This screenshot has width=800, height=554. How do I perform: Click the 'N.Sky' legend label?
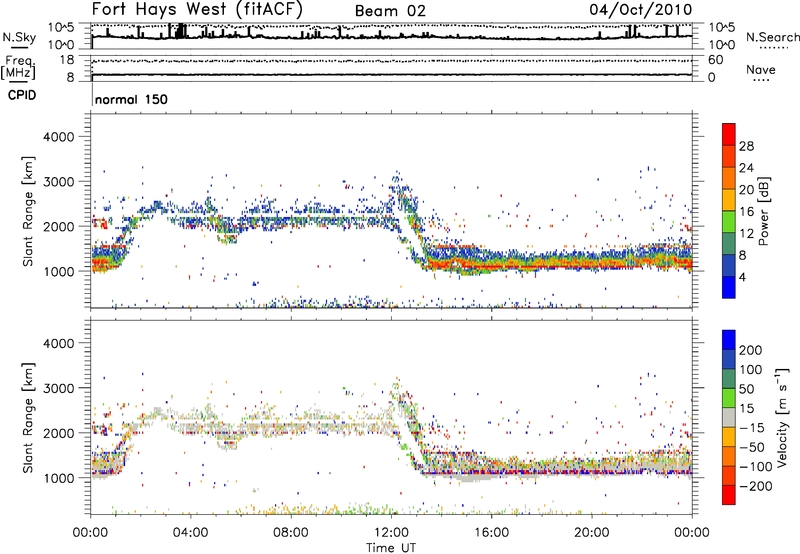coord(19,37)
